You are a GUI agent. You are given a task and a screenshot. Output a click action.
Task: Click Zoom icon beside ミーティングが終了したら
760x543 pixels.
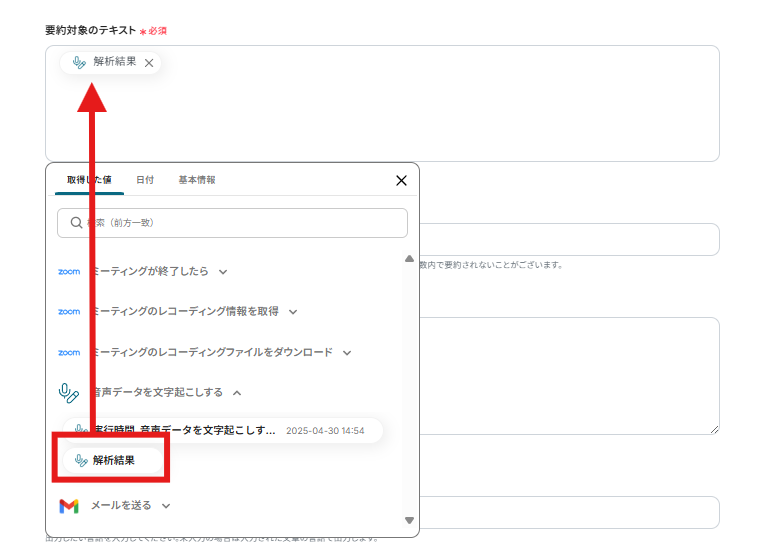tap(69, 272)
